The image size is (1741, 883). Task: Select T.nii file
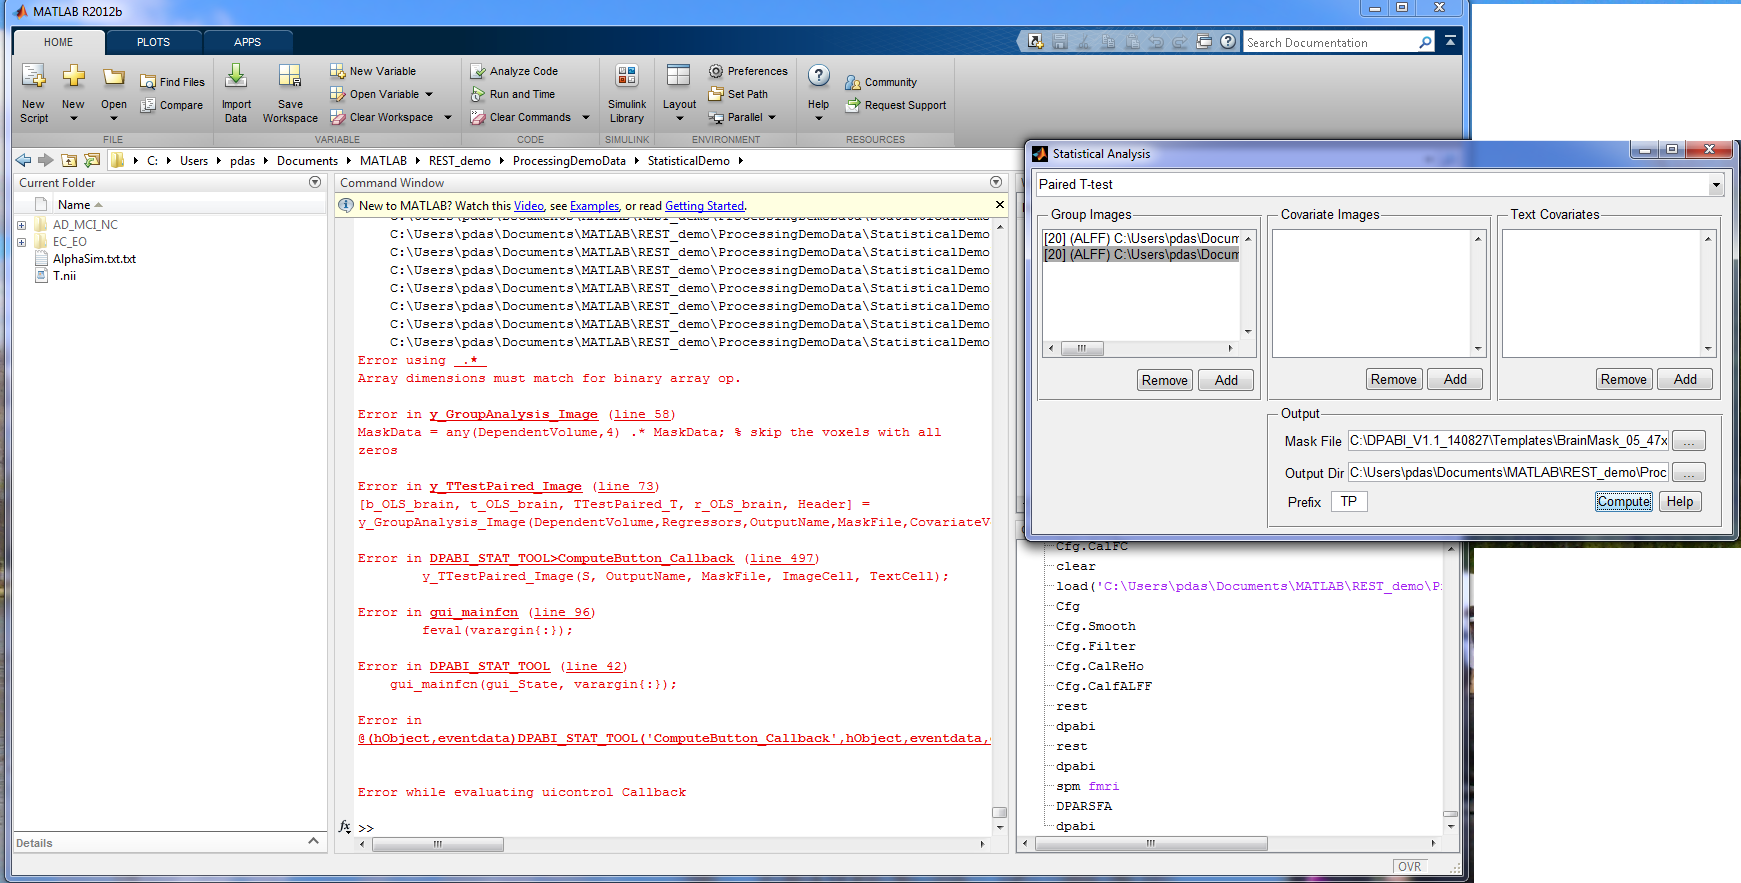coord(64,276)
